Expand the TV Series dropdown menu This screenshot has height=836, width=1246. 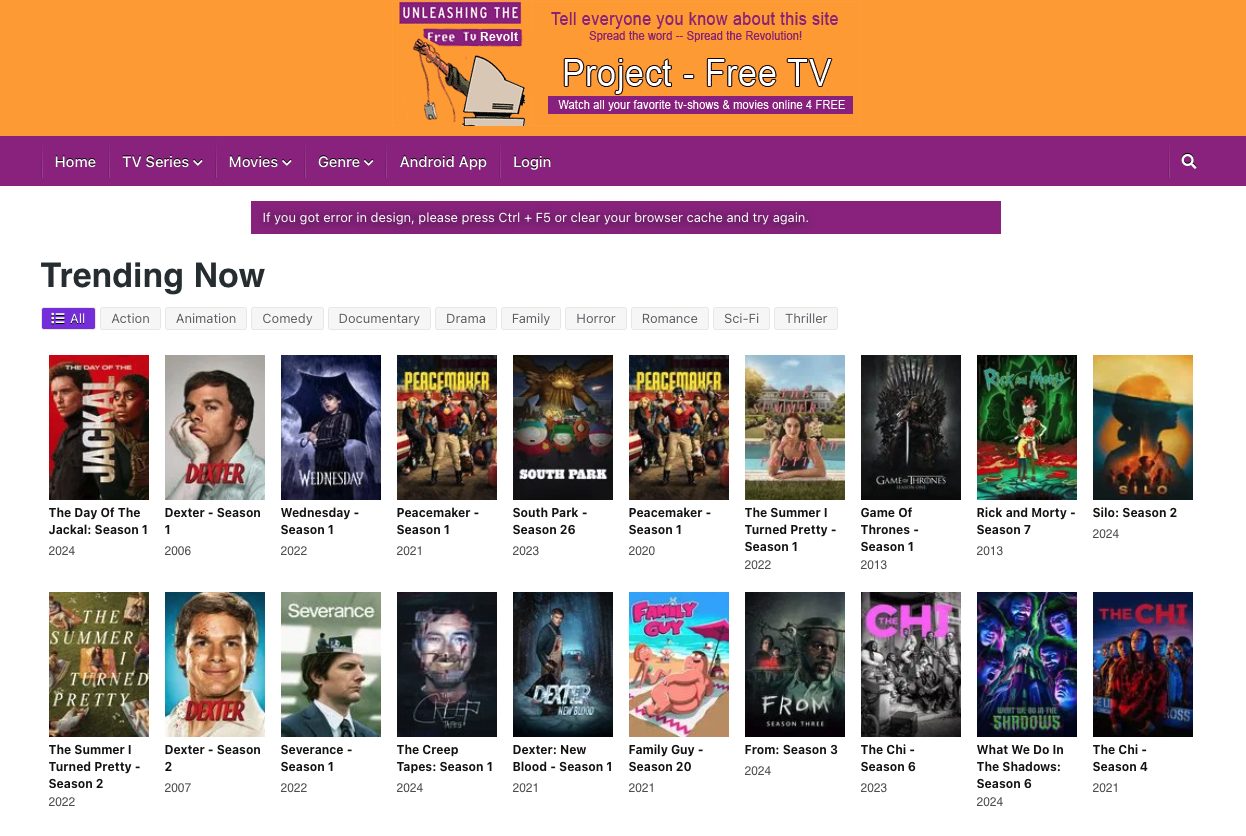click(x=162, y=162)
